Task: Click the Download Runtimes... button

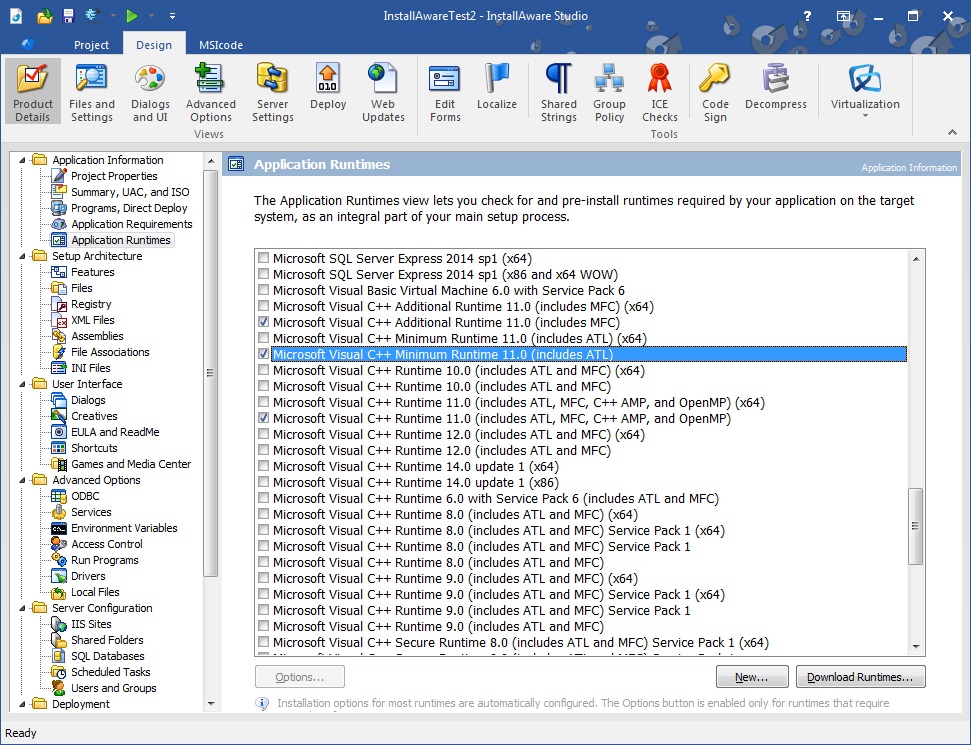Action: [x=860, y=677]
